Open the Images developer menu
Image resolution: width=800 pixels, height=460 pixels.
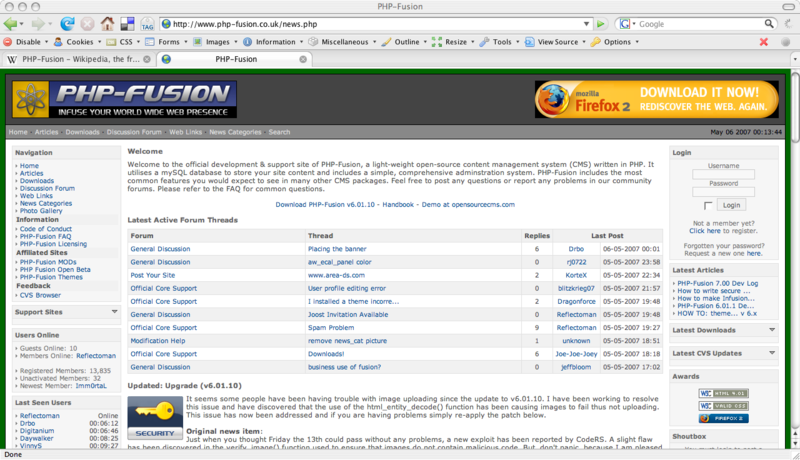click(x=215, y=42)
